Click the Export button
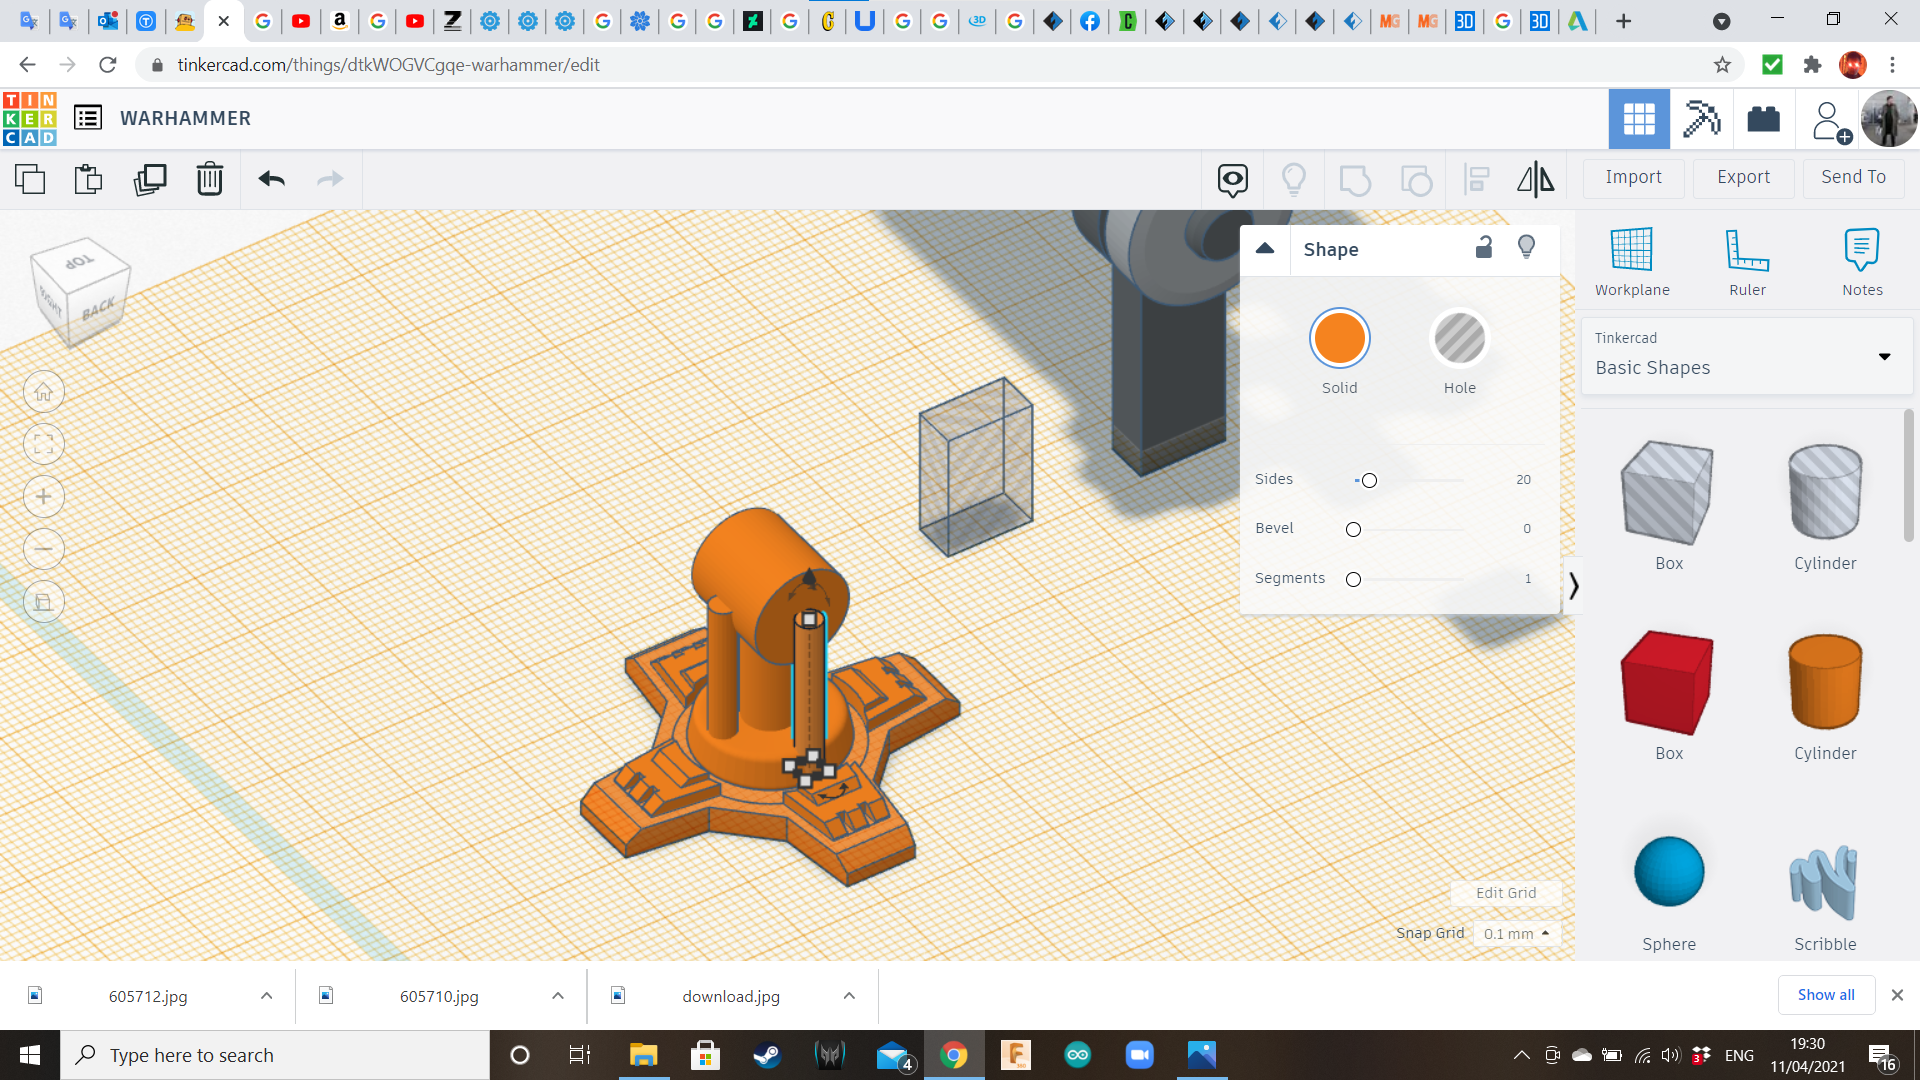Viewport: 1920px width, 1080px height. (x=1743, y=177)
